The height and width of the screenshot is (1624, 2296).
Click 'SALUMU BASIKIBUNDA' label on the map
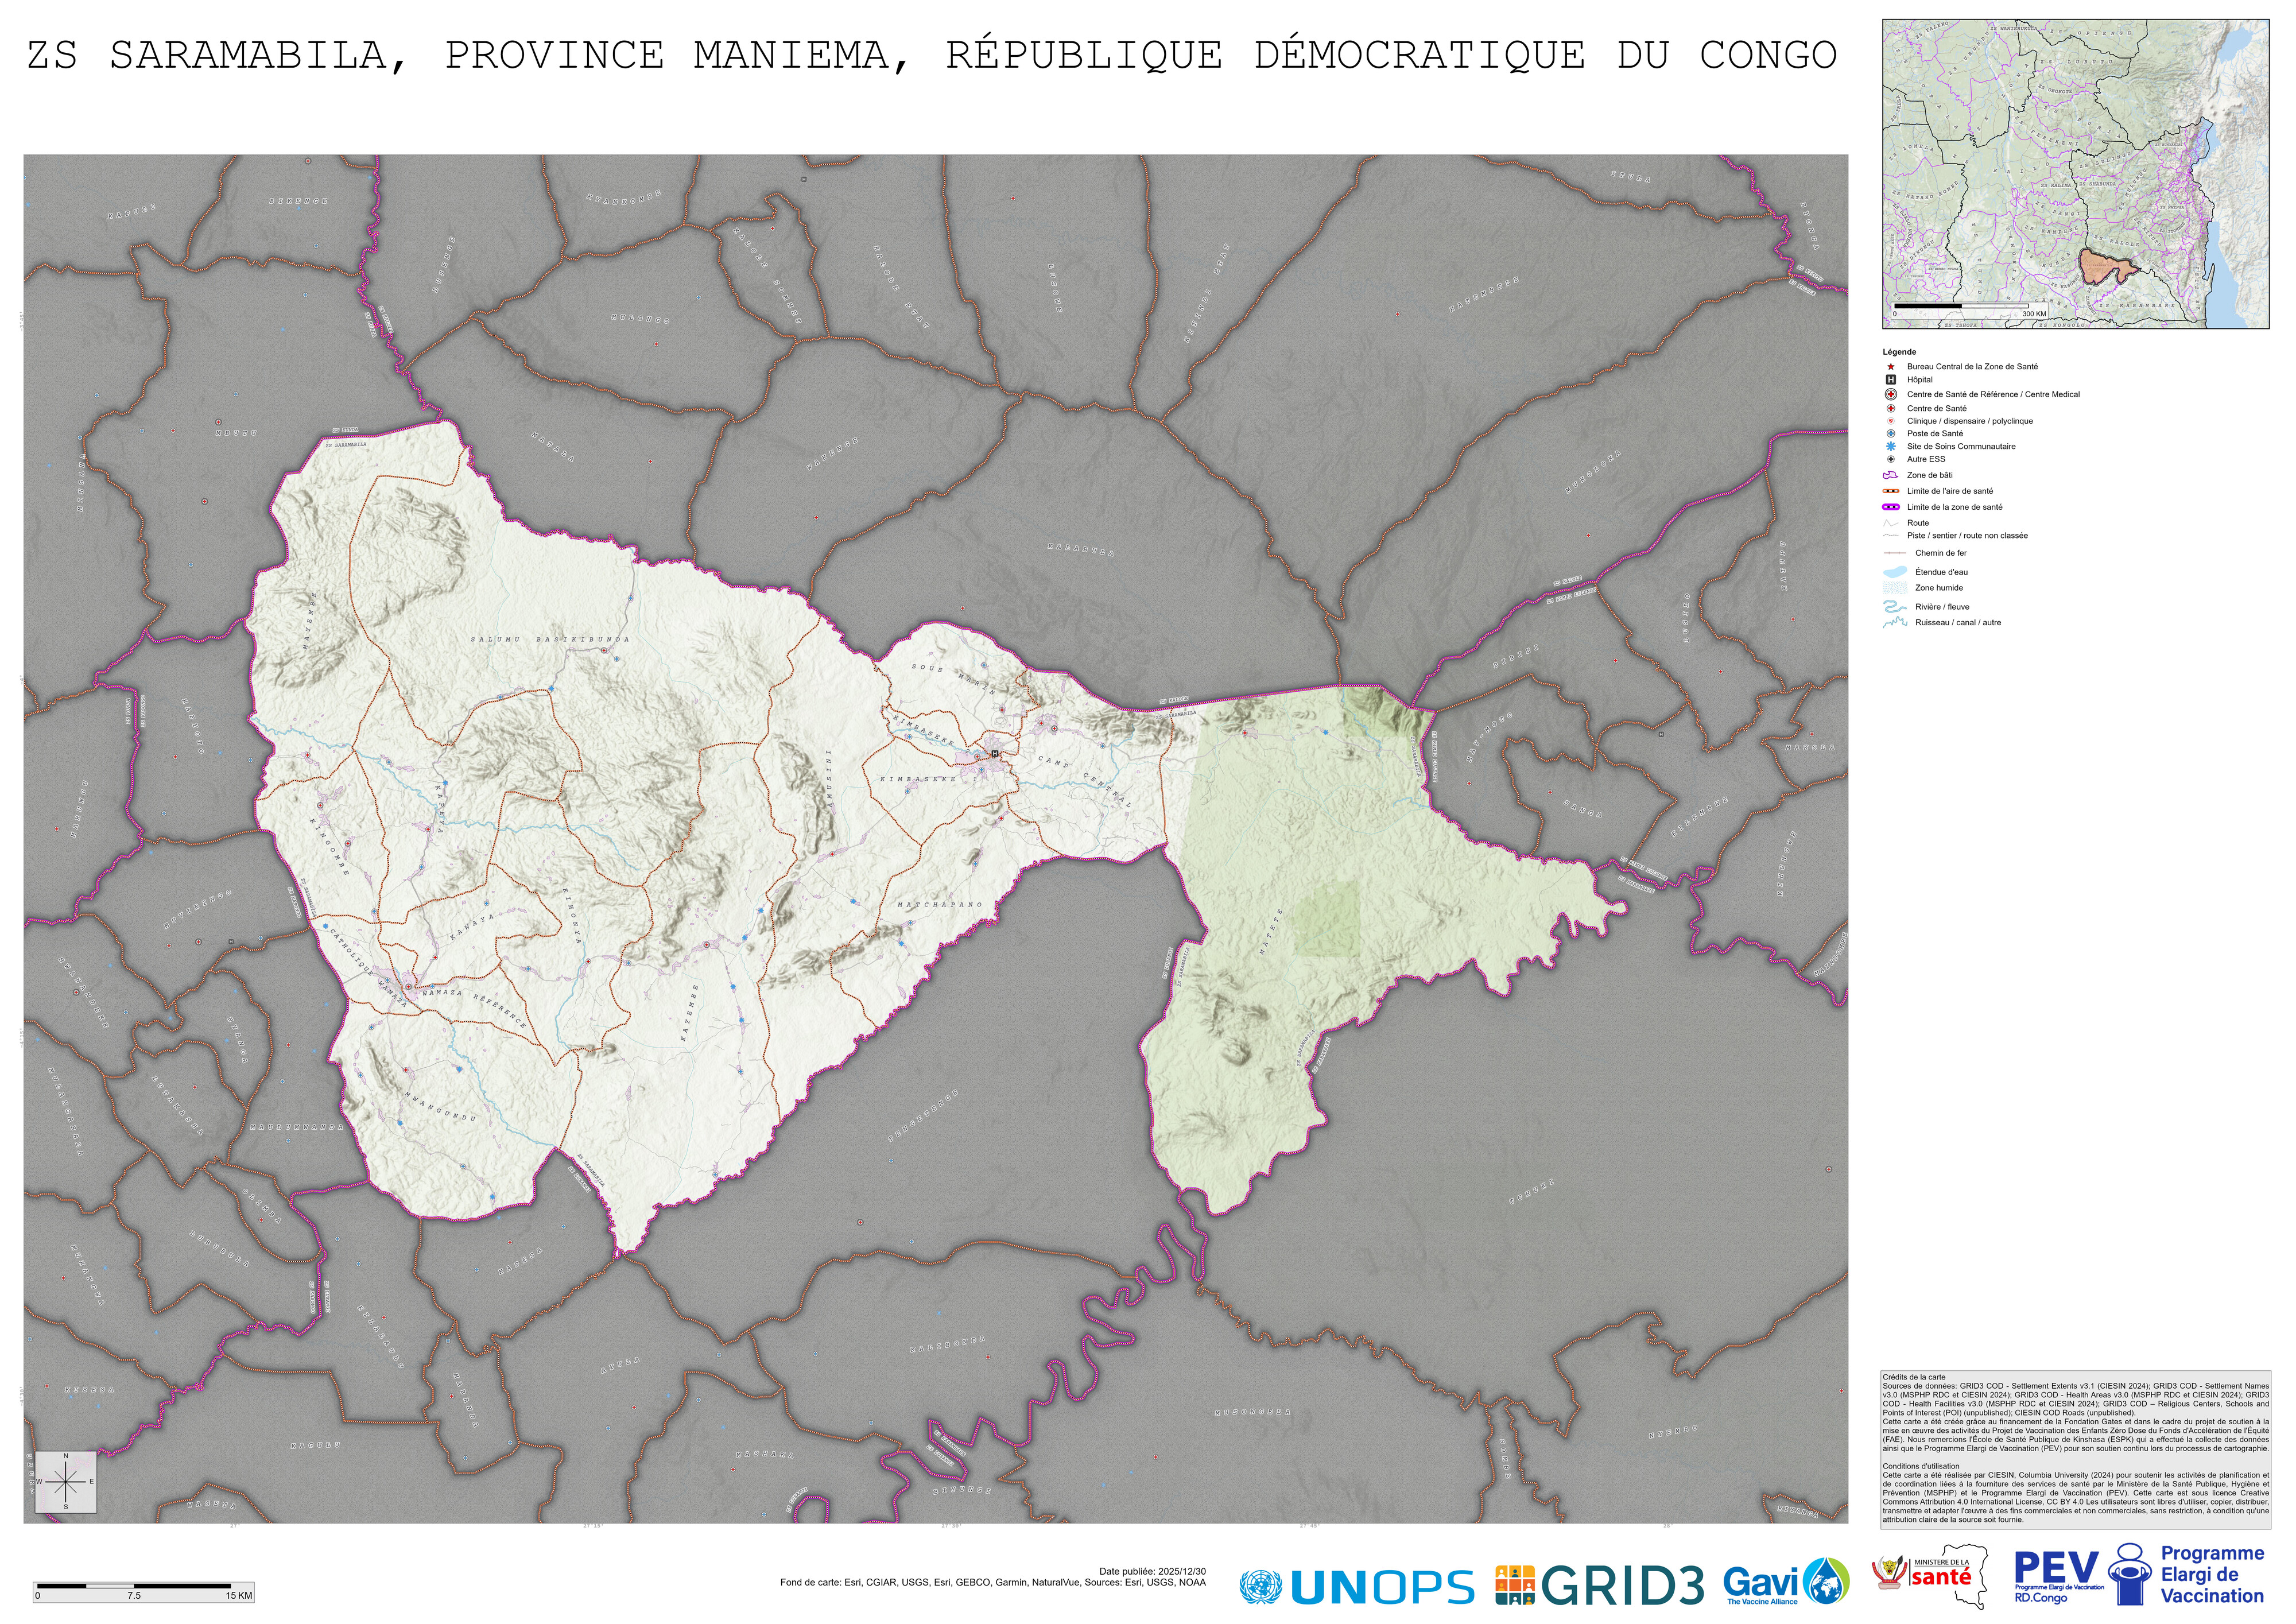click(x=550, y=640)
